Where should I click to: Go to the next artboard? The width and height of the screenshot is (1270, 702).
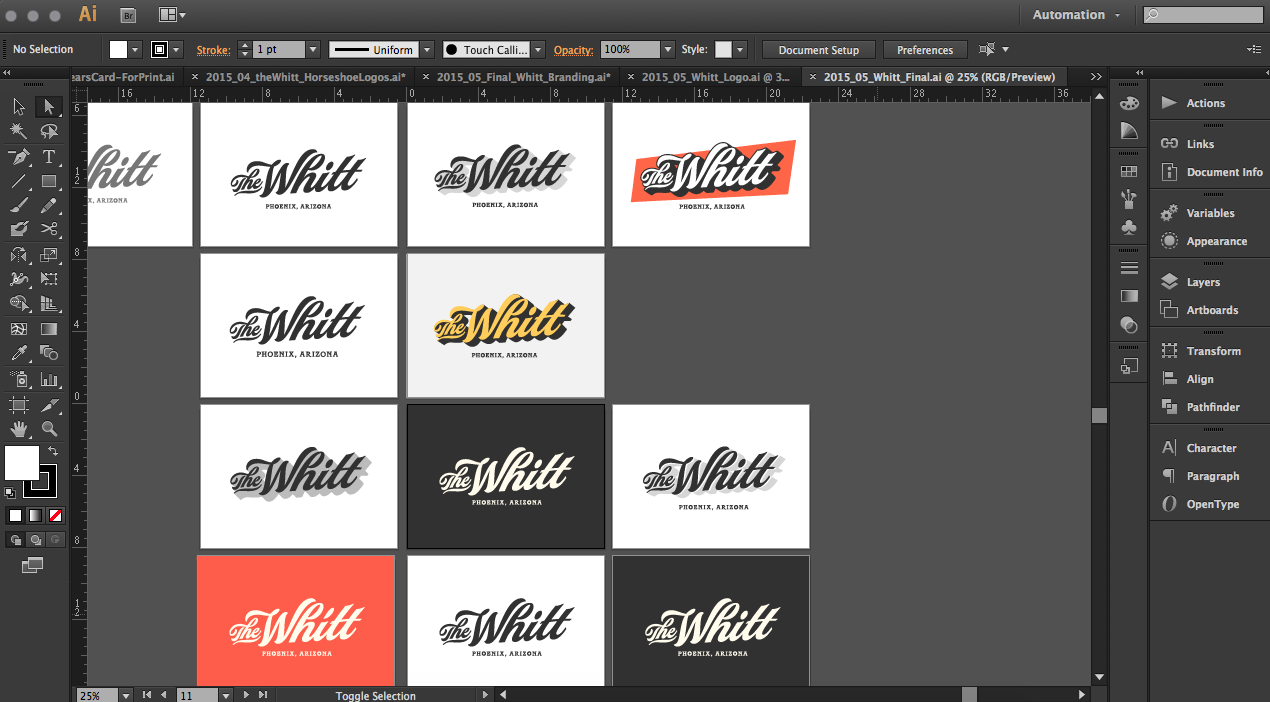[x=246, y=695]
